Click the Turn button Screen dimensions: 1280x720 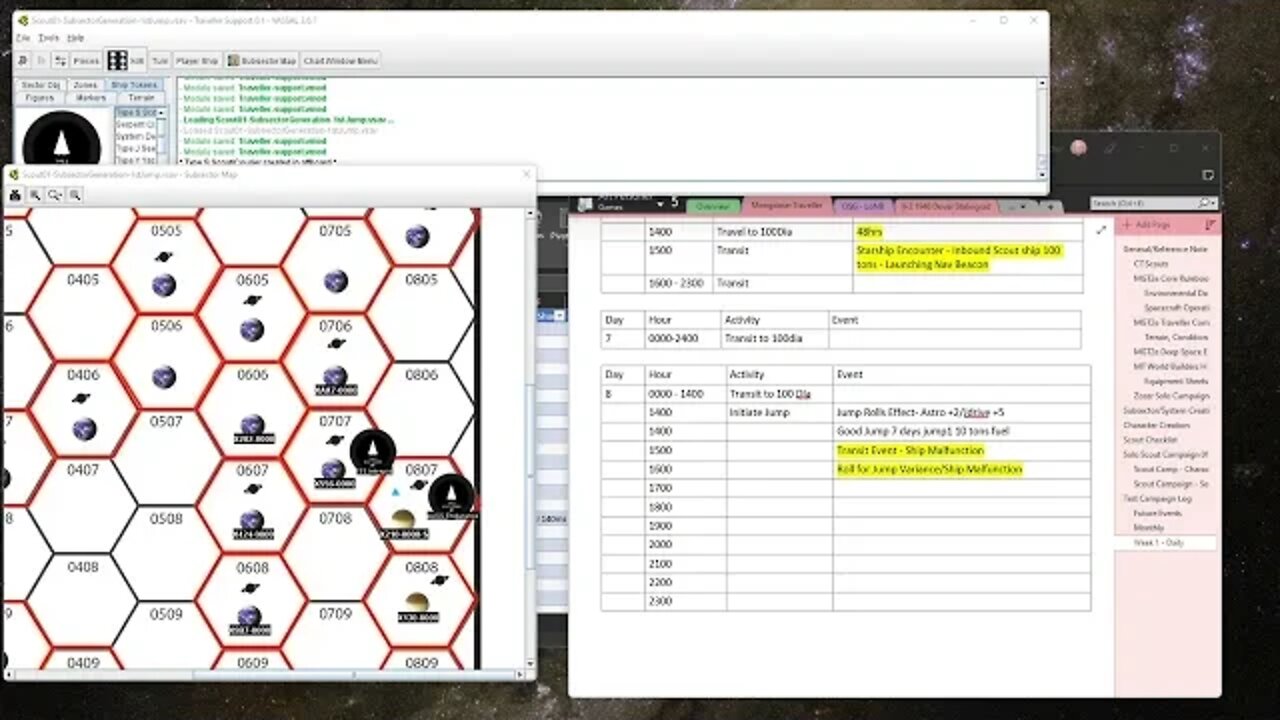[160, 61]
